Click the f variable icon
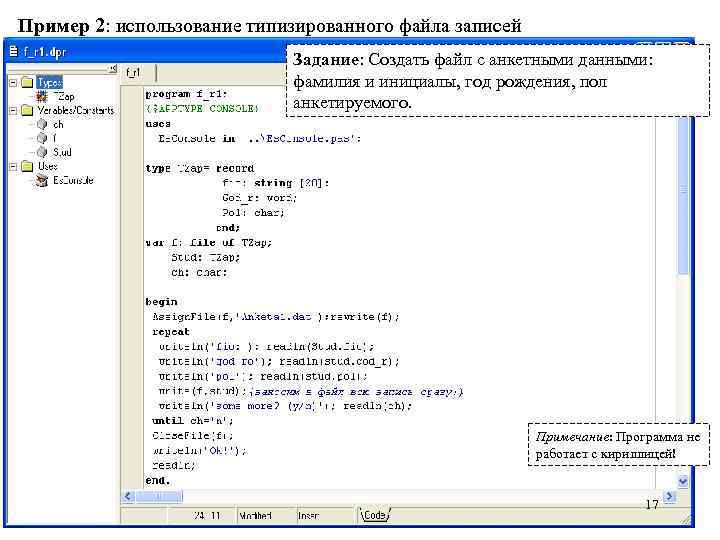The height and width of the screenshot is (540, 720). pos(42,138)
